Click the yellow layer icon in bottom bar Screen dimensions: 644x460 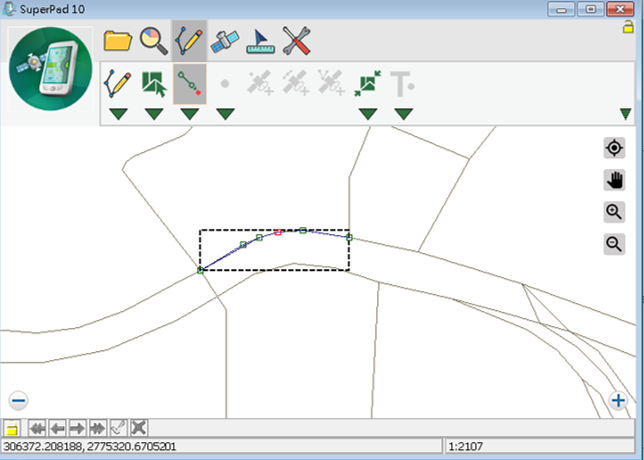tap(12, 428)
